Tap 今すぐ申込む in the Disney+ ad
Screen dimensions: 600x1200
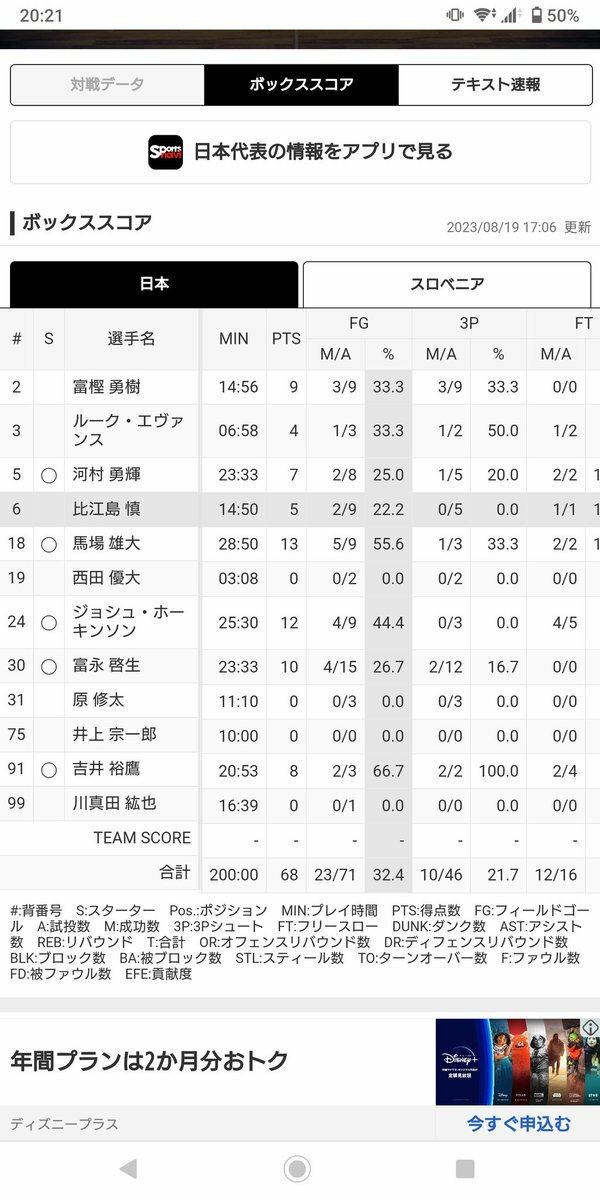tap(519, 1124)
